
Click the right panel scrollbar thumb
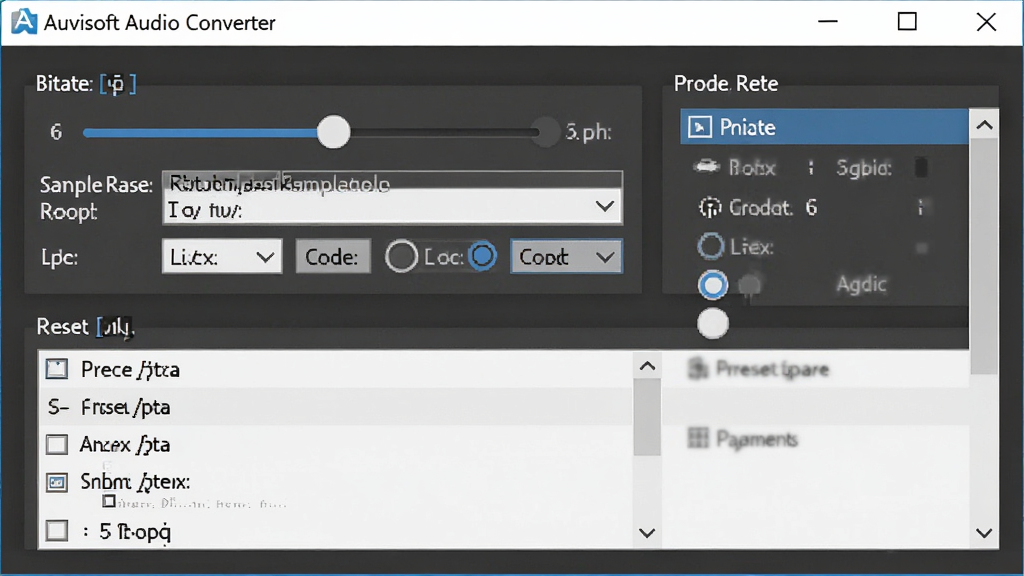click(x=984, y=257)
